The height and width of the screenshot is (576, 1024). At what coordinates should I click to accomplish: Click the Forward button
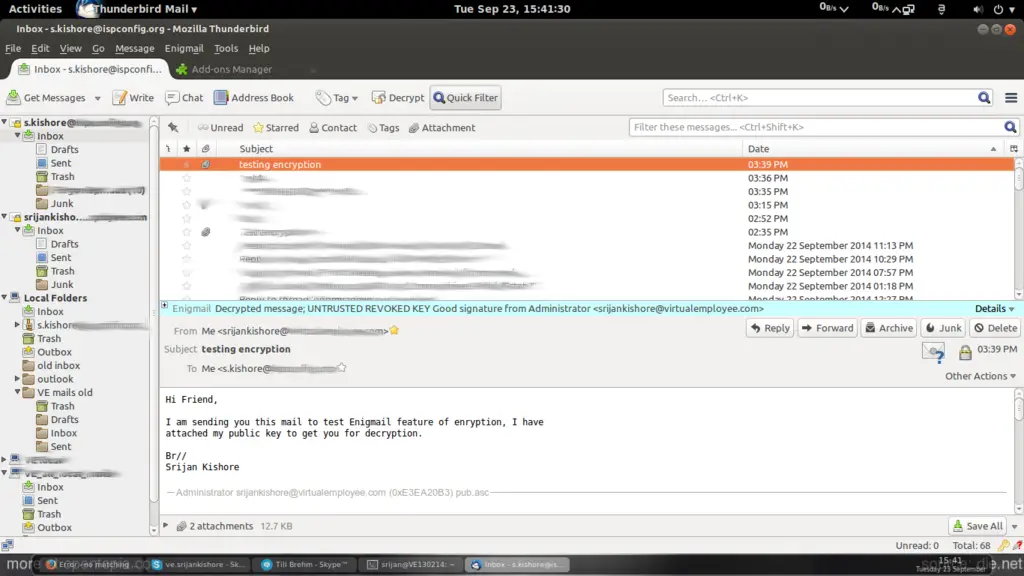pos(827,328)
